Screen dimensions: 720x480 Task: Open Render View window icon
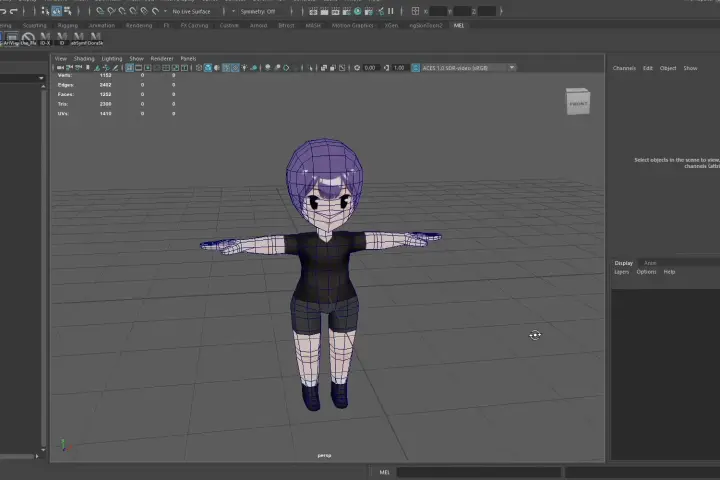pos(313,11)
